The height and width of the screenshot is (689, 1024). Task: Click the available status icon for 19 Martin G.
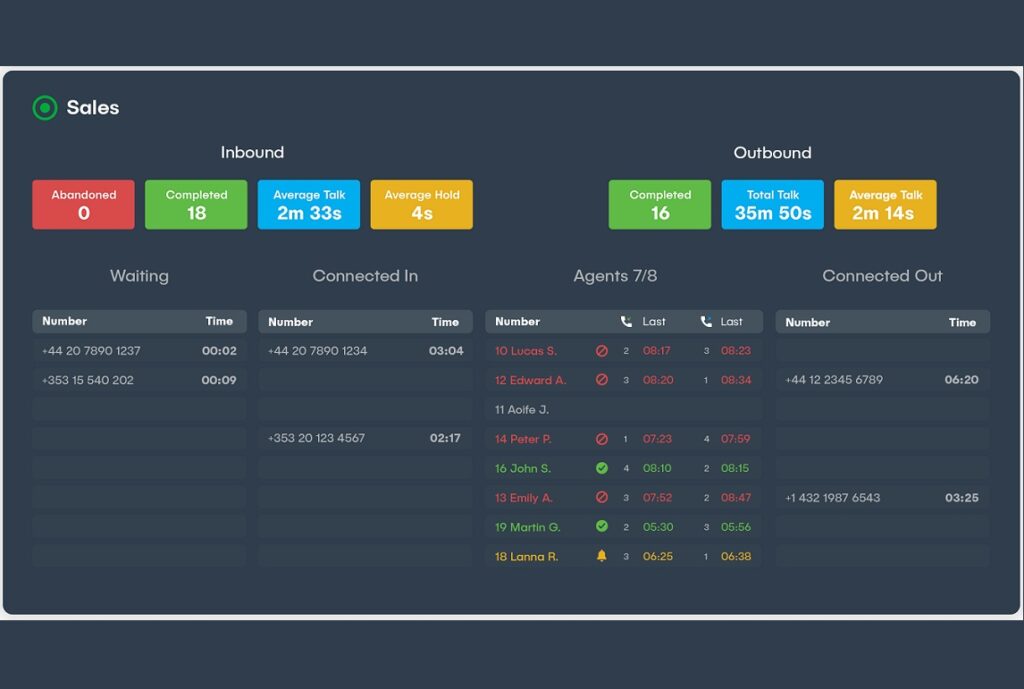point(603,527)
